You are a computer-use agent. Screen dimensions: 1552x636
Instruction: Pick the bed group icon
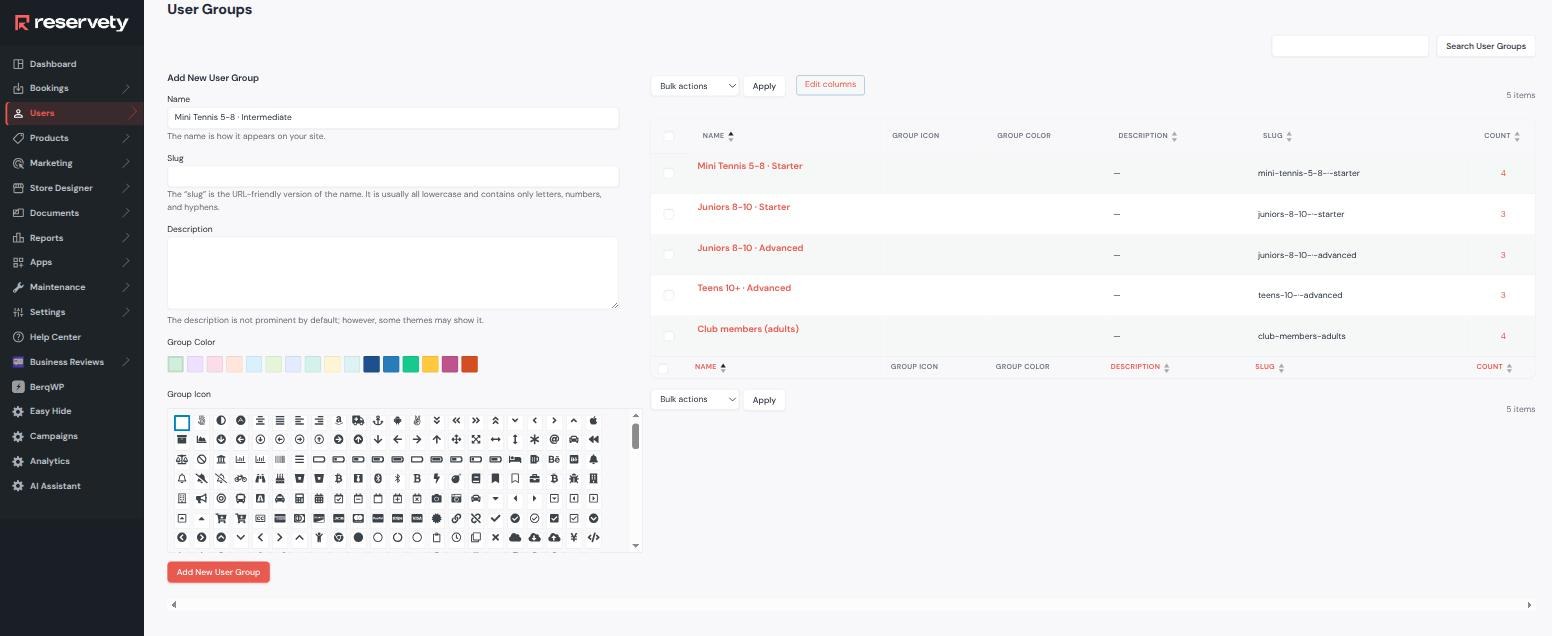516,460
